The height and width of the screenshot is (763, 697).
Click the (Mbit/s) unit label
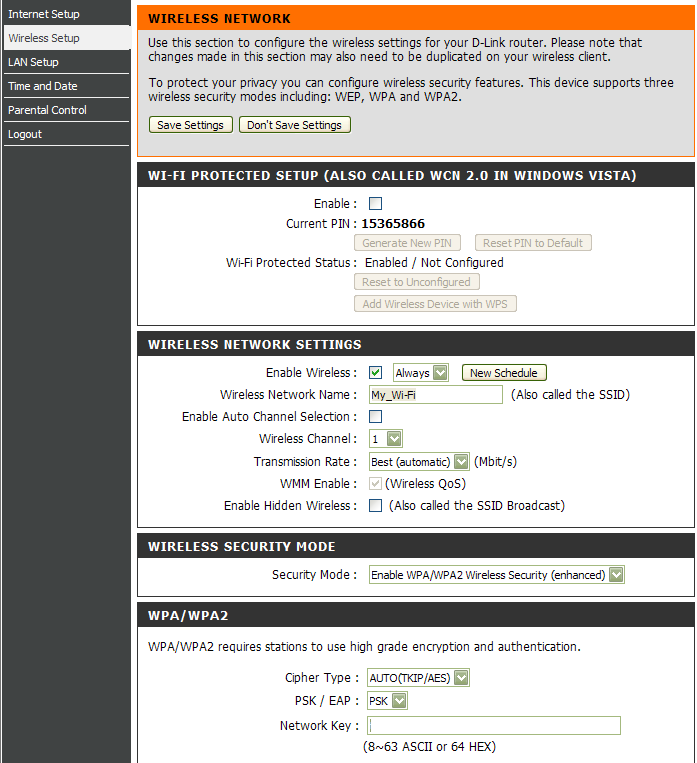pyautogui.click(x=495, y=462)
